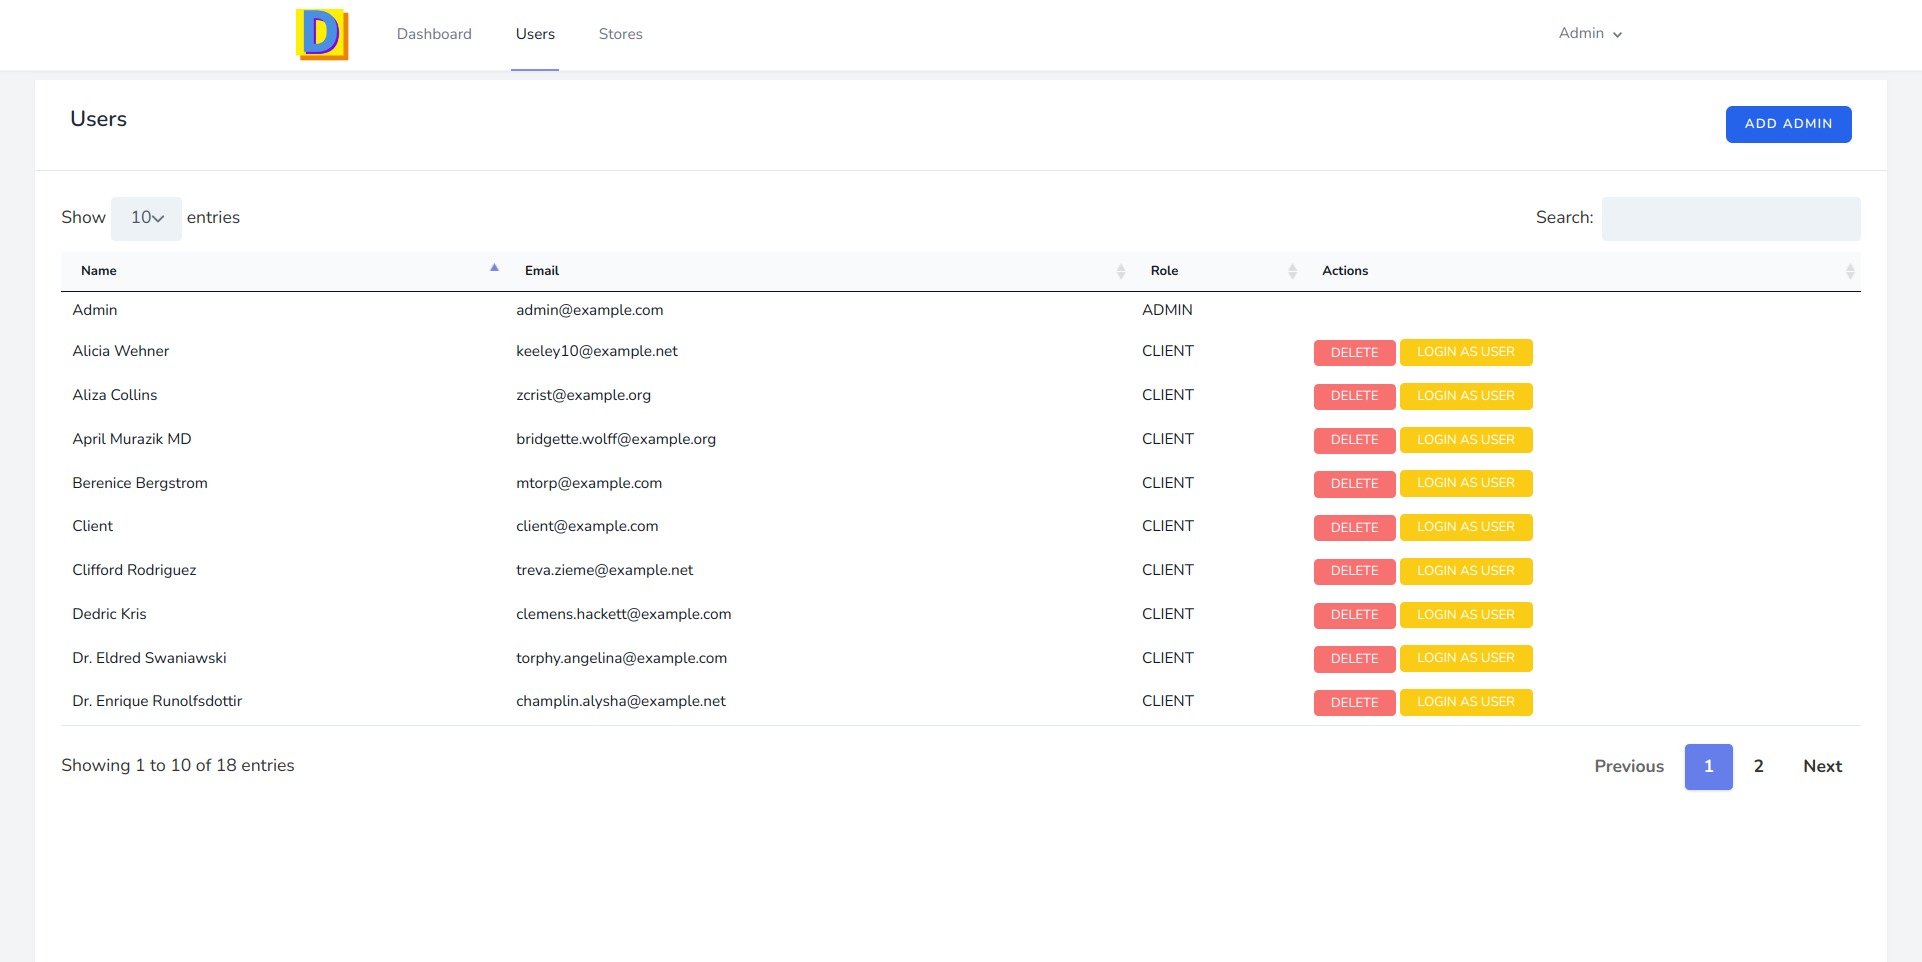Click the name Clifford Rodriguez
The image size is (1922, 962).
134,570
